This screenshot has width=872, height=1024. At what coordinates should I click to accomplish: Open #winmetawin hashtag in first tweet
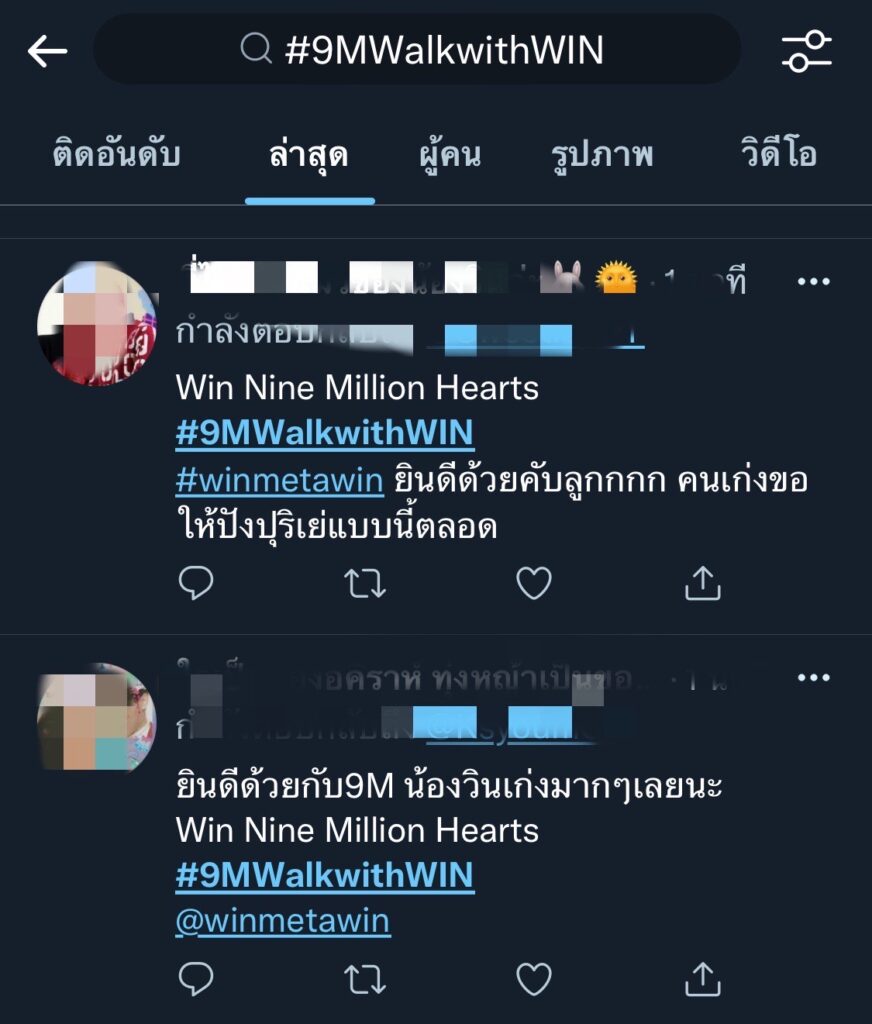click(280, 481)
